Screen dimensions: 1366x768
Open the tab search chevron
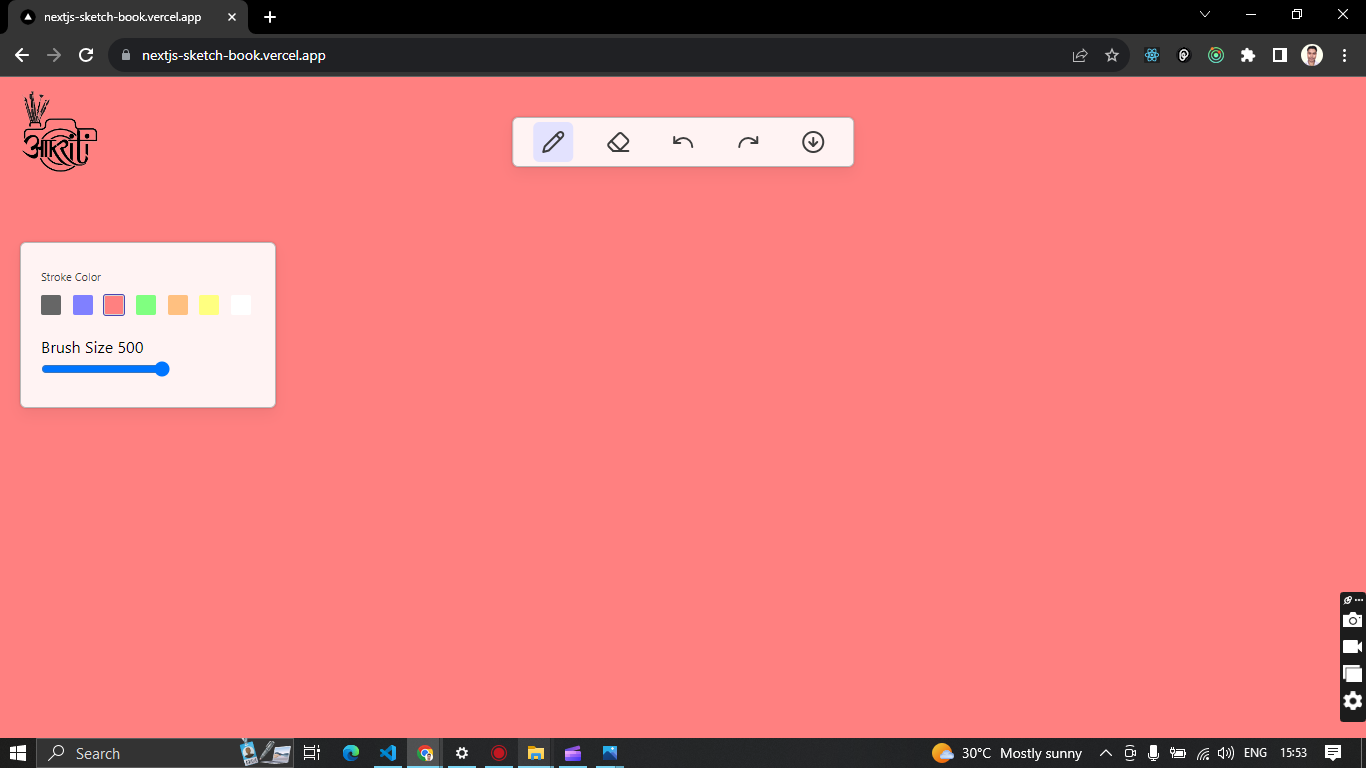point(1205,14)
